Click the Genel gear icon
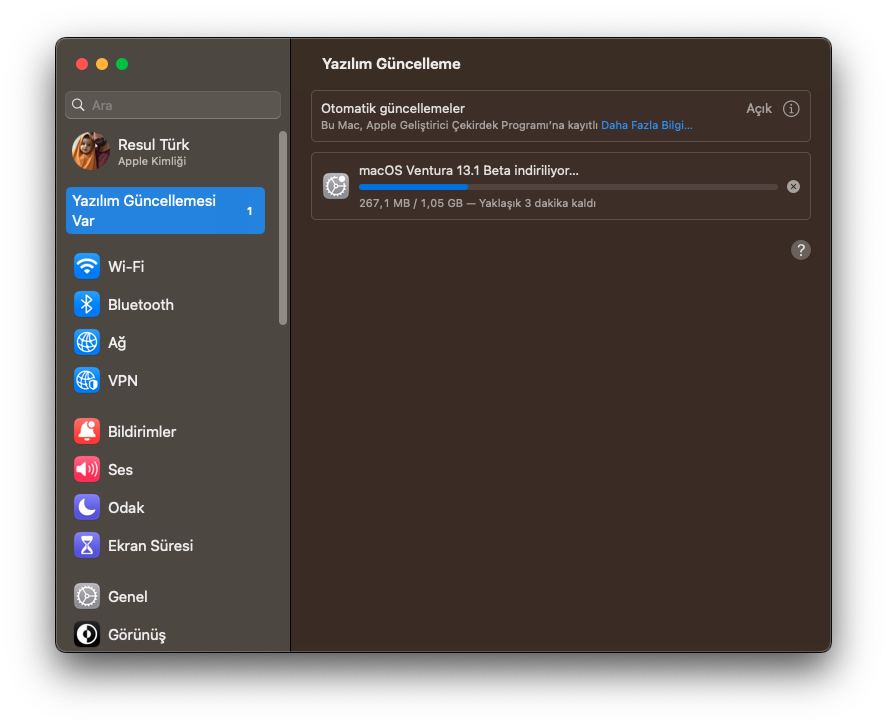887x726 pixels. pyautogui.click(x=87, y=596)
